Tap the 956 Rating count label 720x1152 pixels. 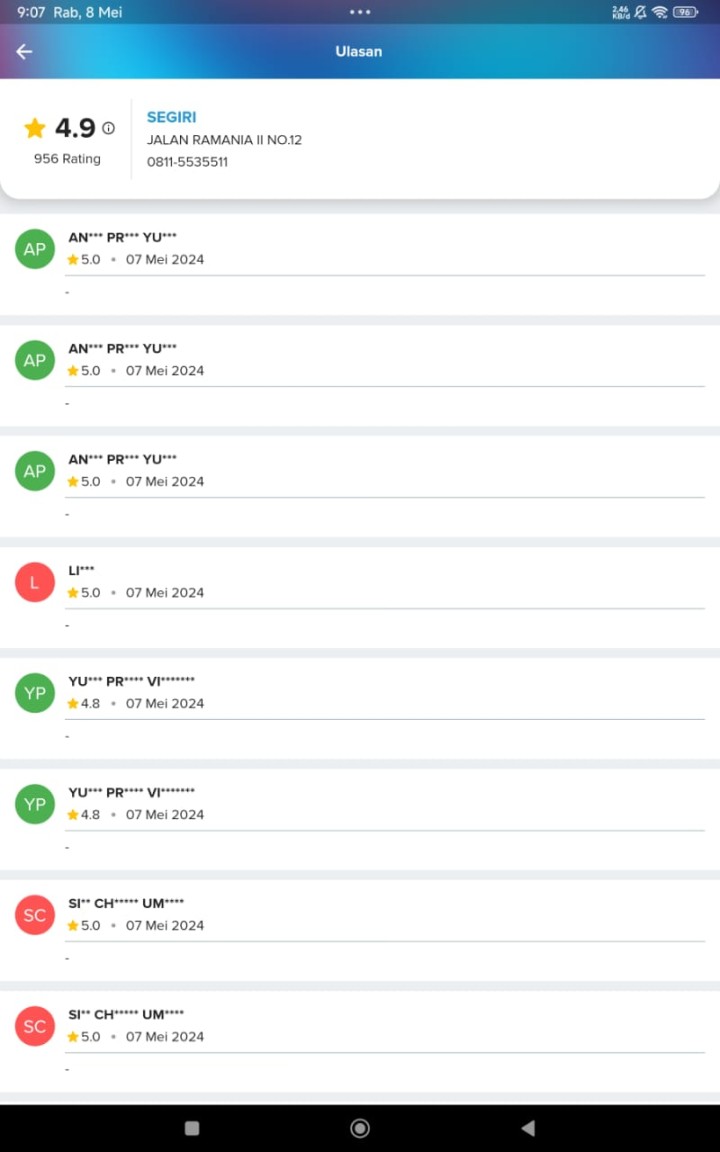pyautogui.click(x=67, y=159)
